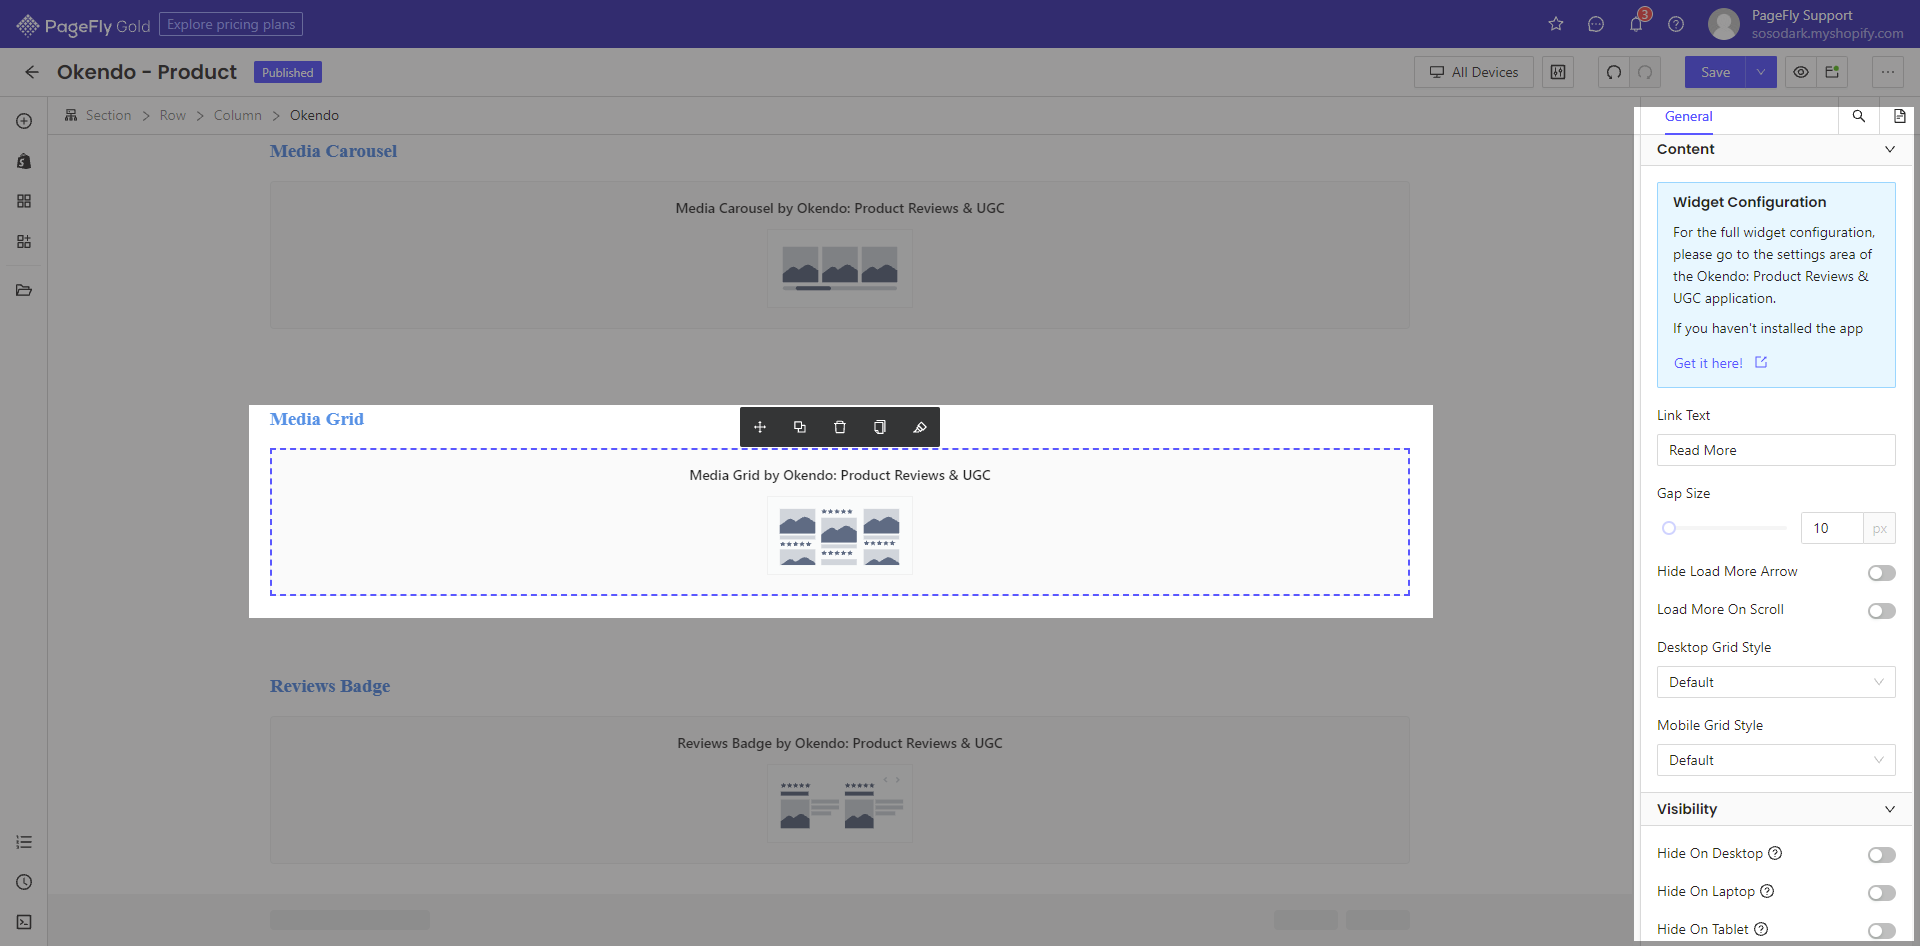Open the Save options dropdown arrow
Screen dimensions: 1920x946
pyautogui.click(x=1761, y=72)
